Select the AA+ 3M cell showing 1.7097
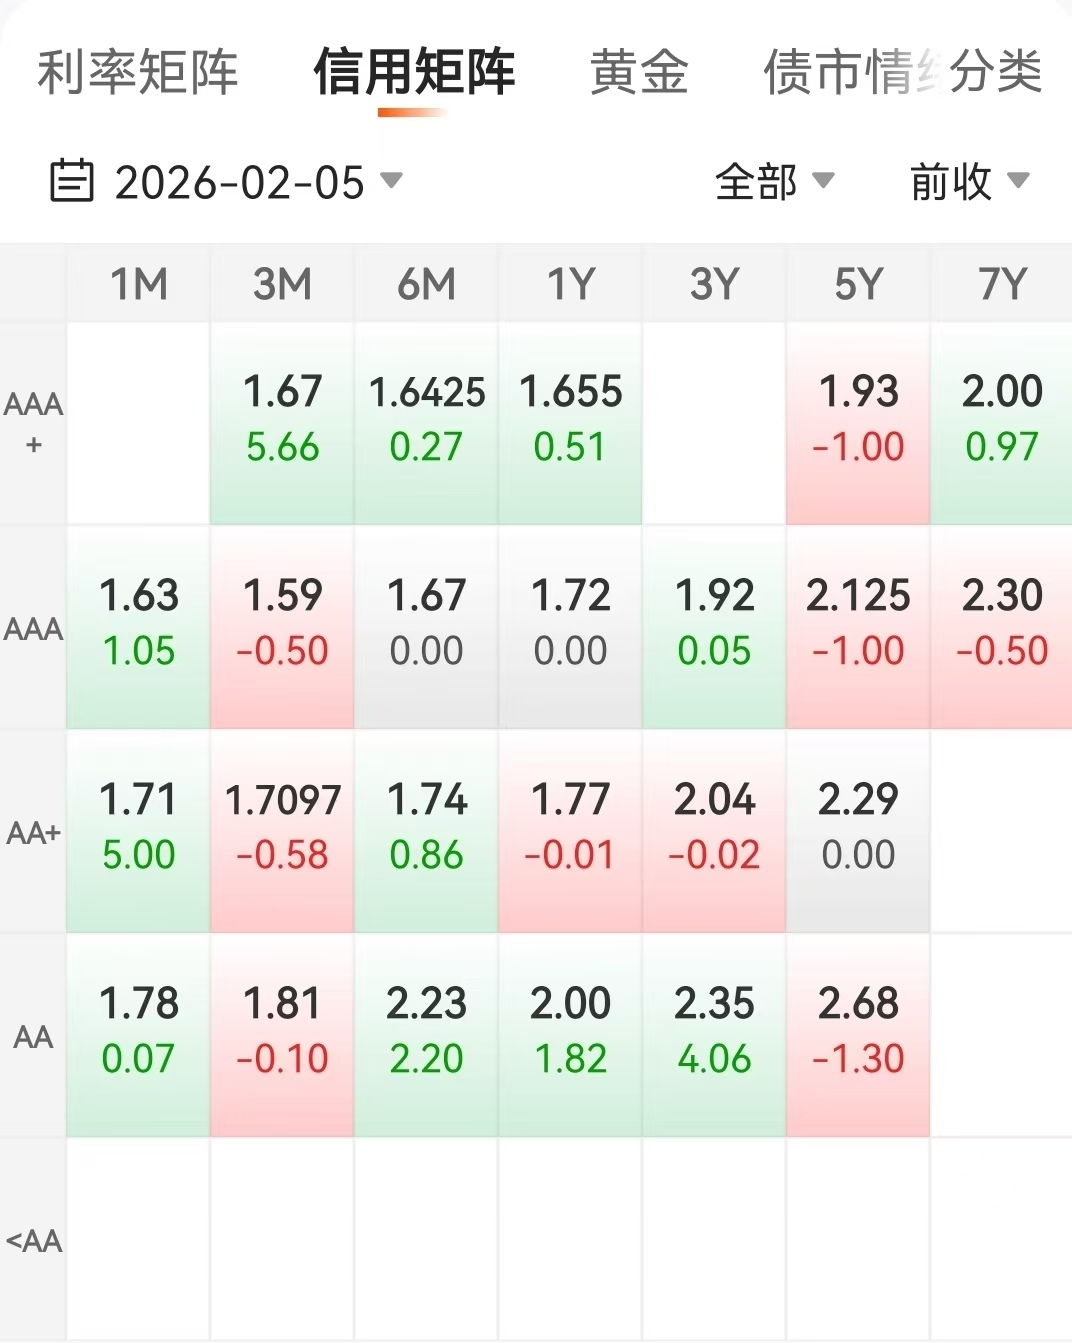The image size is (1072, 1343). [x=282, y=828]
